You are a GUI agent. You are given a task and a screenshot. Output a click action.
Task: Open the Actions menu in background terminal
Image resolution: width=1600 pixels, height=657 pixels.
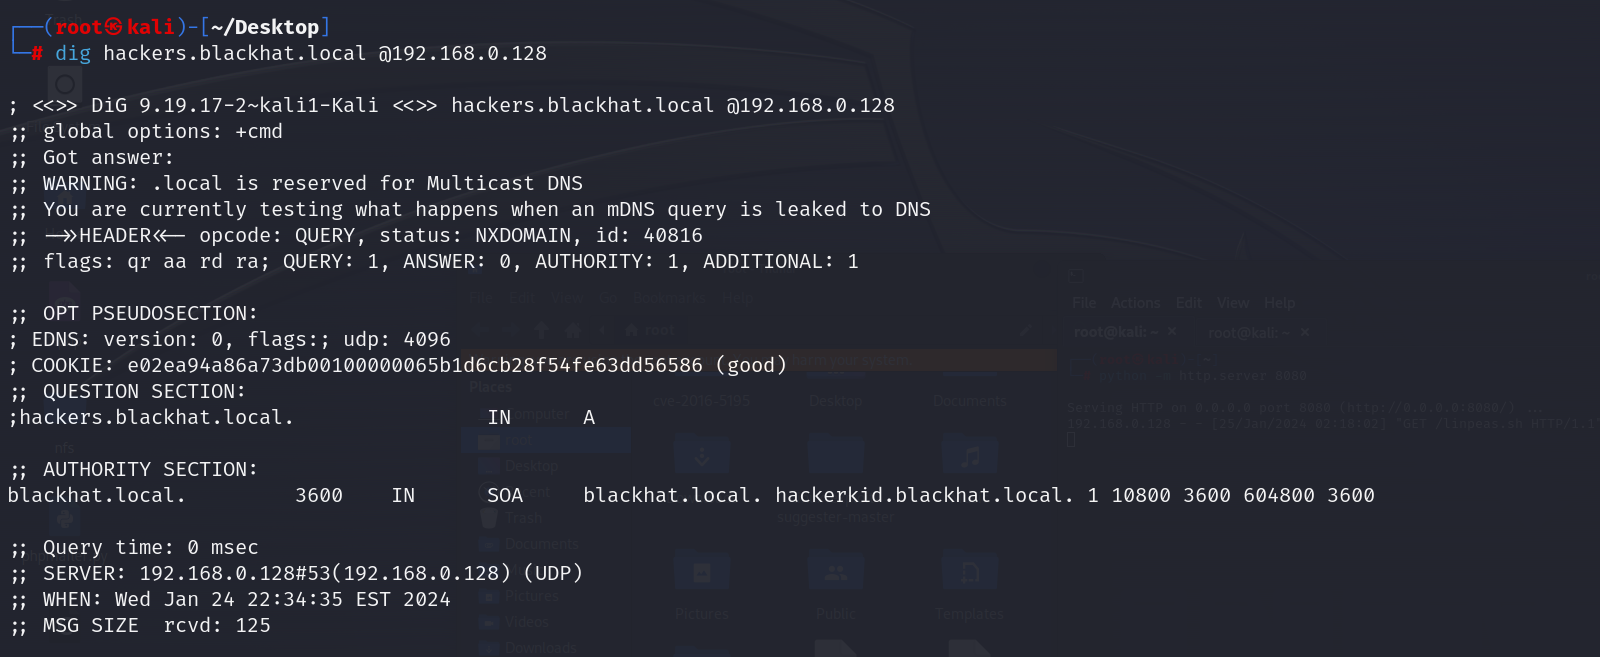tap(1135, 303)
